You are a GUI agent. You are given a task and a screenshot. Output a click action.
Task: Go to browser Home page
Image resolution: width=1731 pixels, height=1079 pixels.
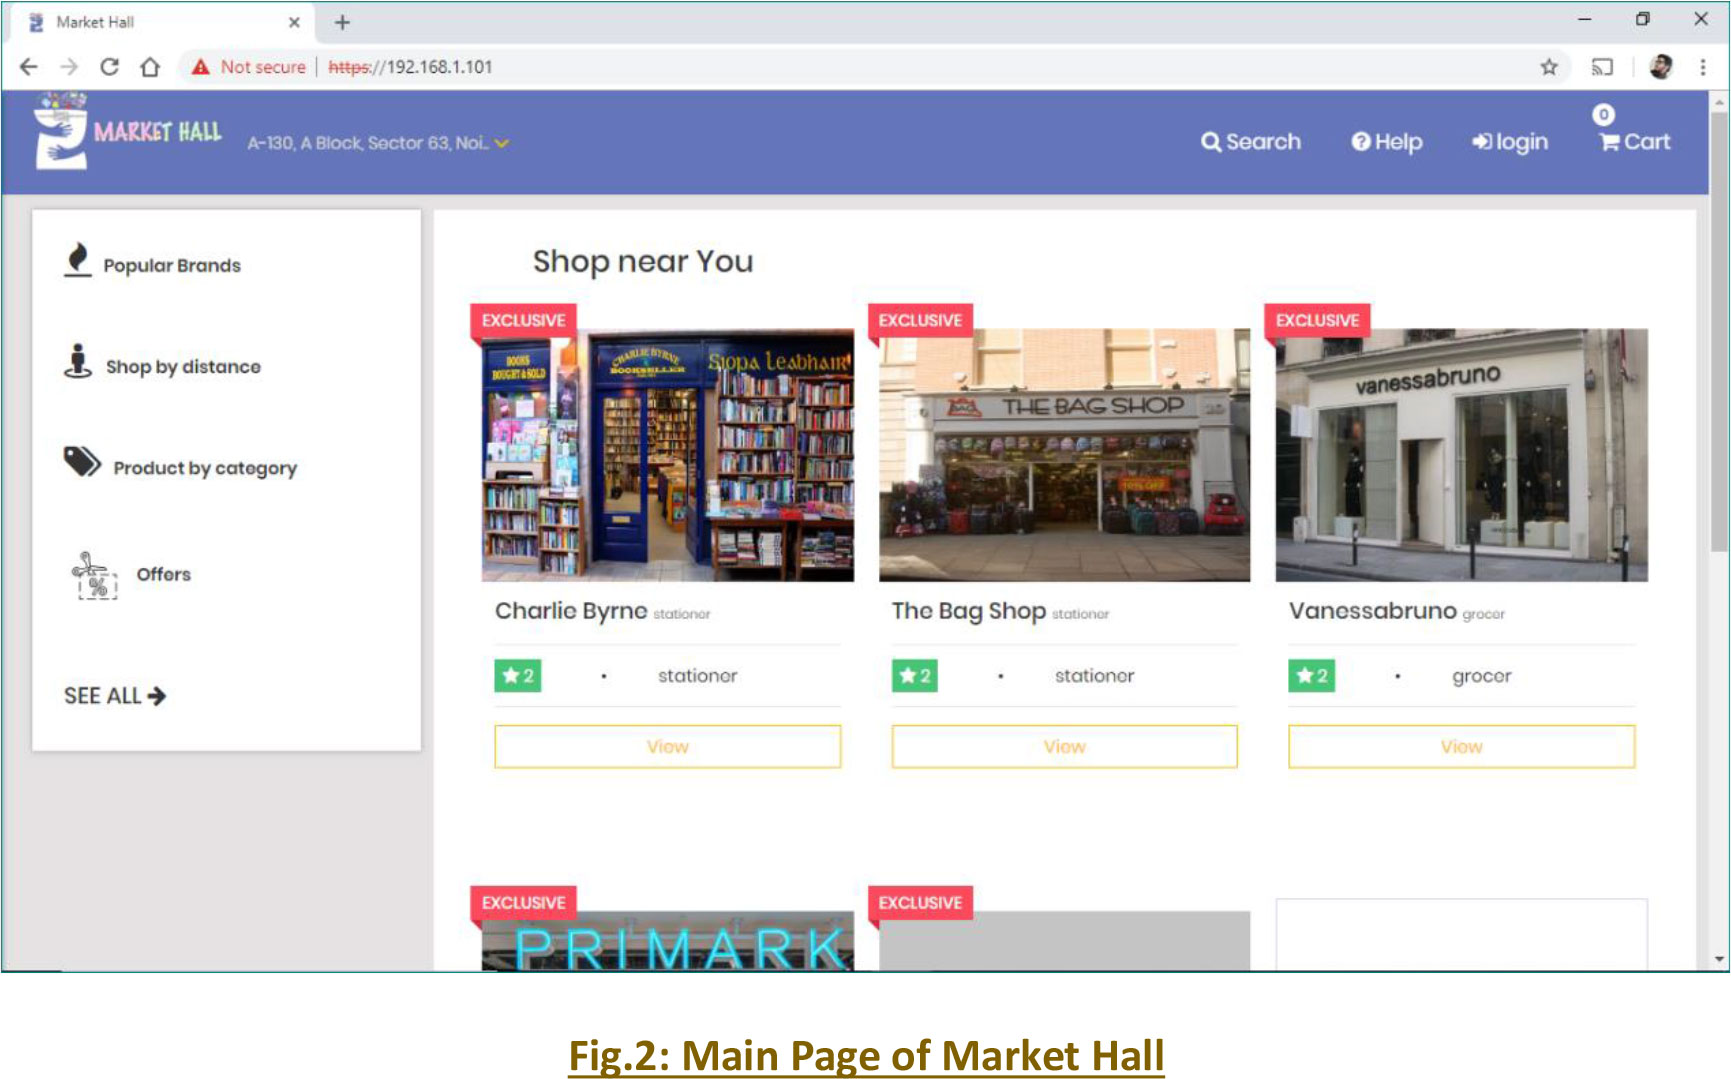tap(150, 67)
